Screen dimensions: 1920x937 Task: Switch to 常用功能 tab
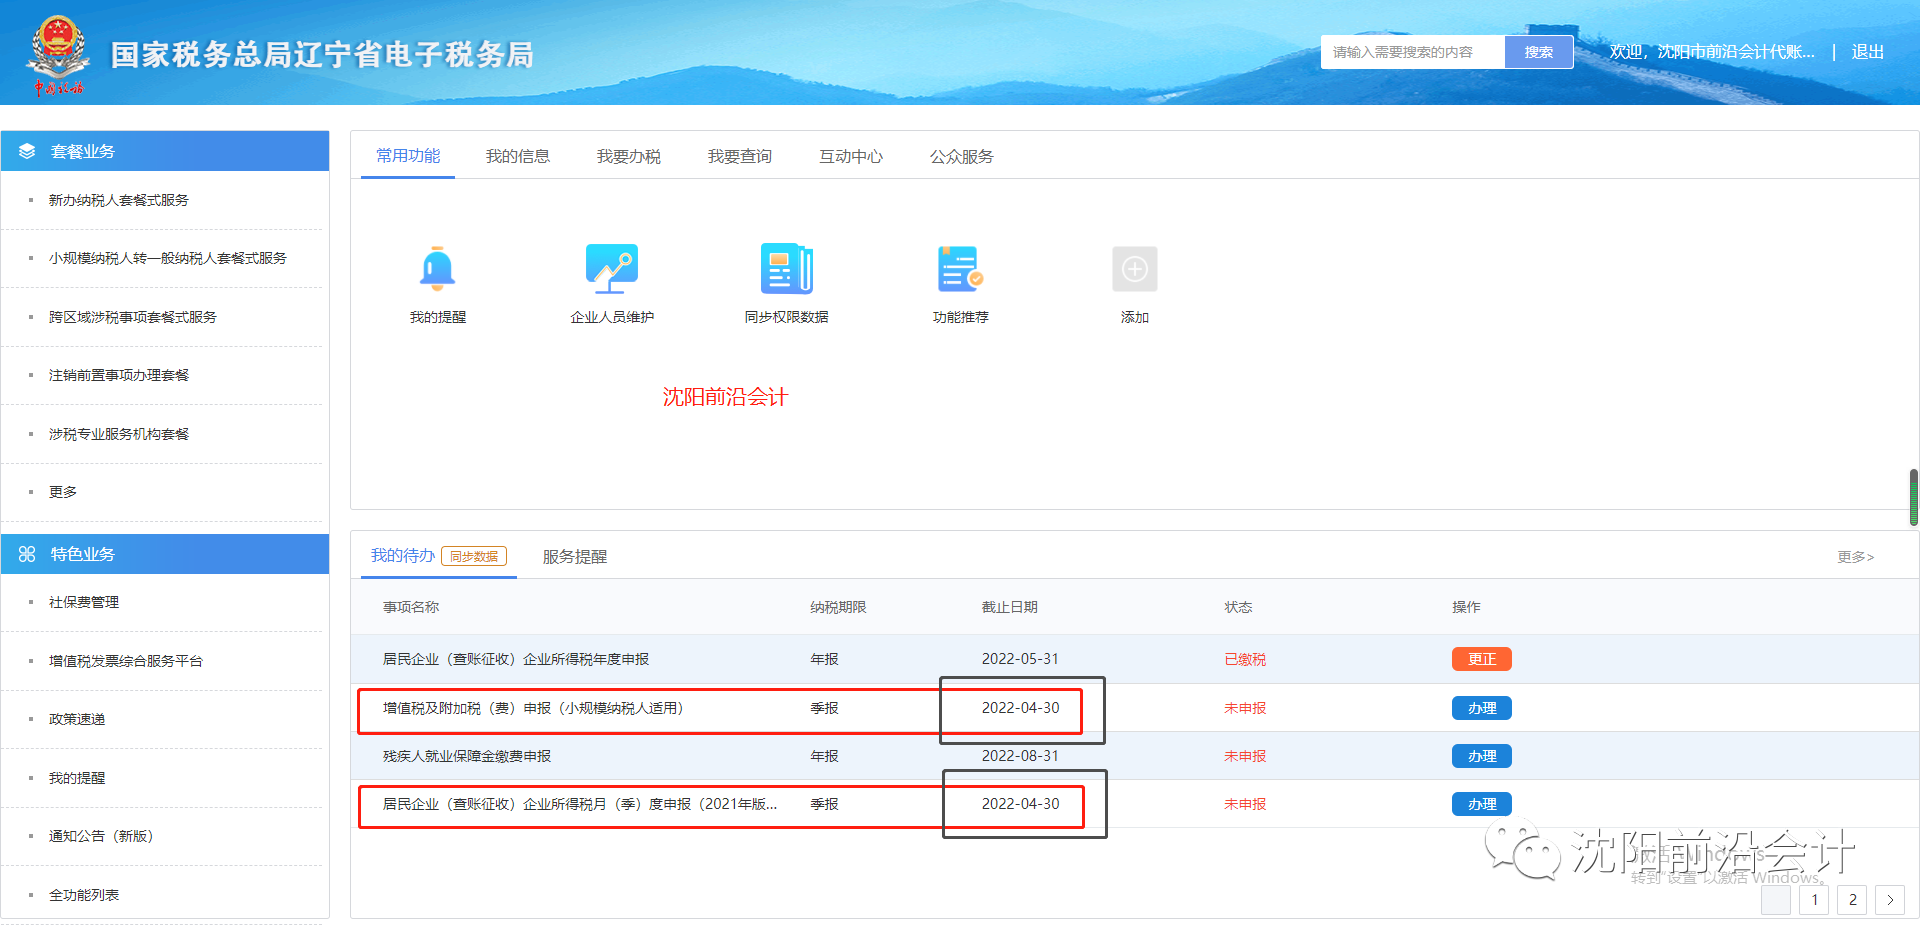coord(408,156)
